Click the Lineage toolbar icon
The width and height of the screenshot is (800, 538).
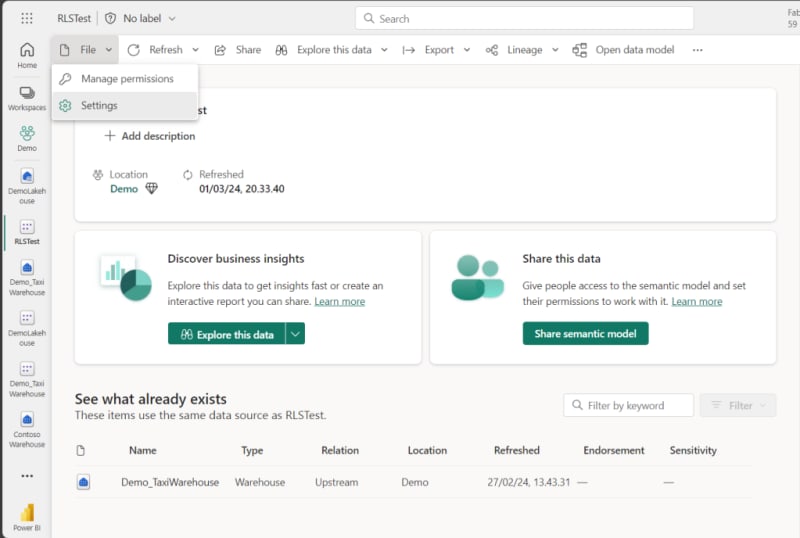click(492, 50)
